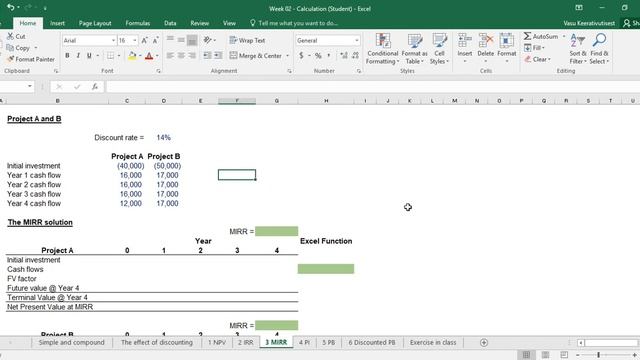
Task: Click Merge & Center
Action: [256, 56]
